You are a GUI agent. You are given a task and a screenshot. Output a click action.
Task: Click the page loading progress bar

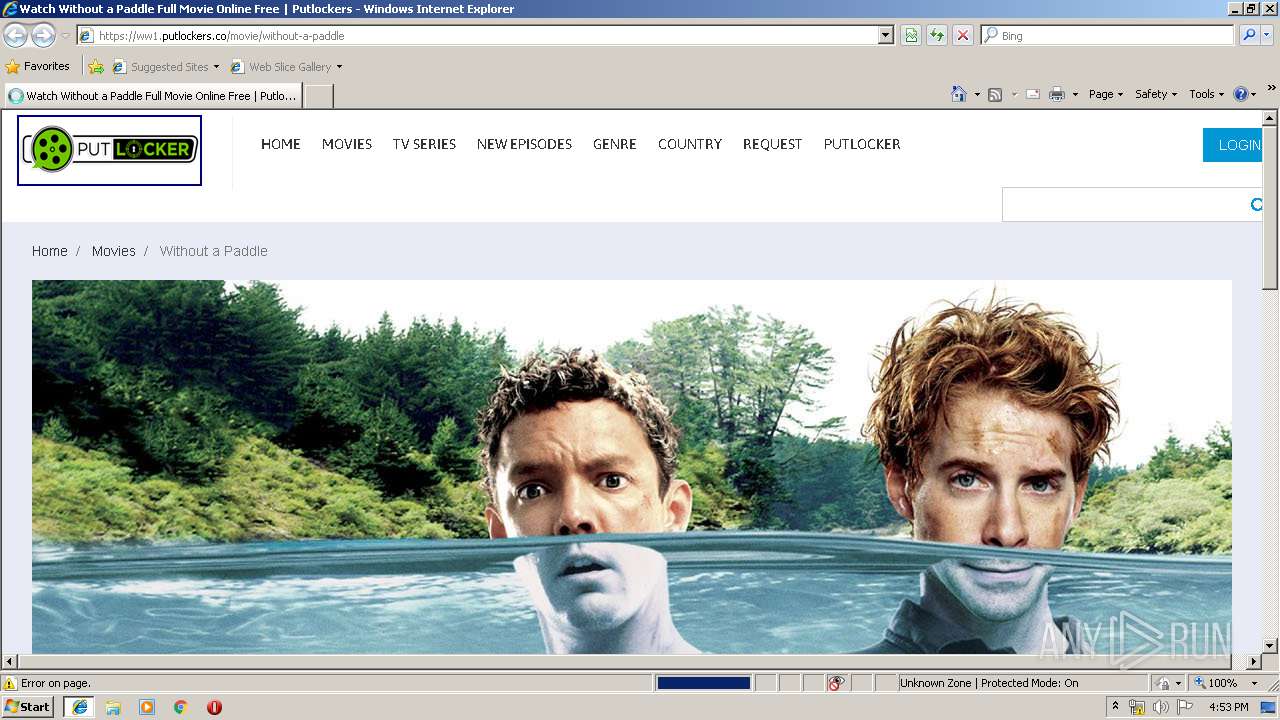pyautogui.click(x=703, y=683)
